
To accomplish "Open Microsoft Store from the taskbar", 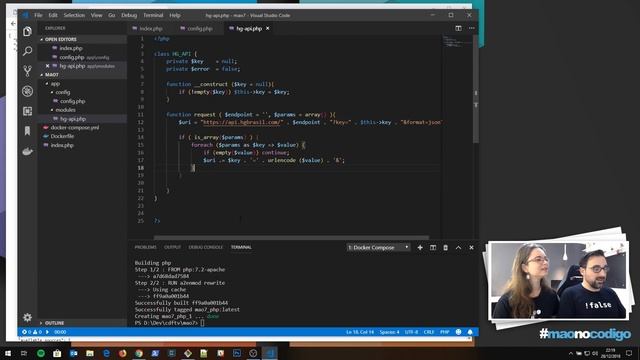I will tap(57, 353).
